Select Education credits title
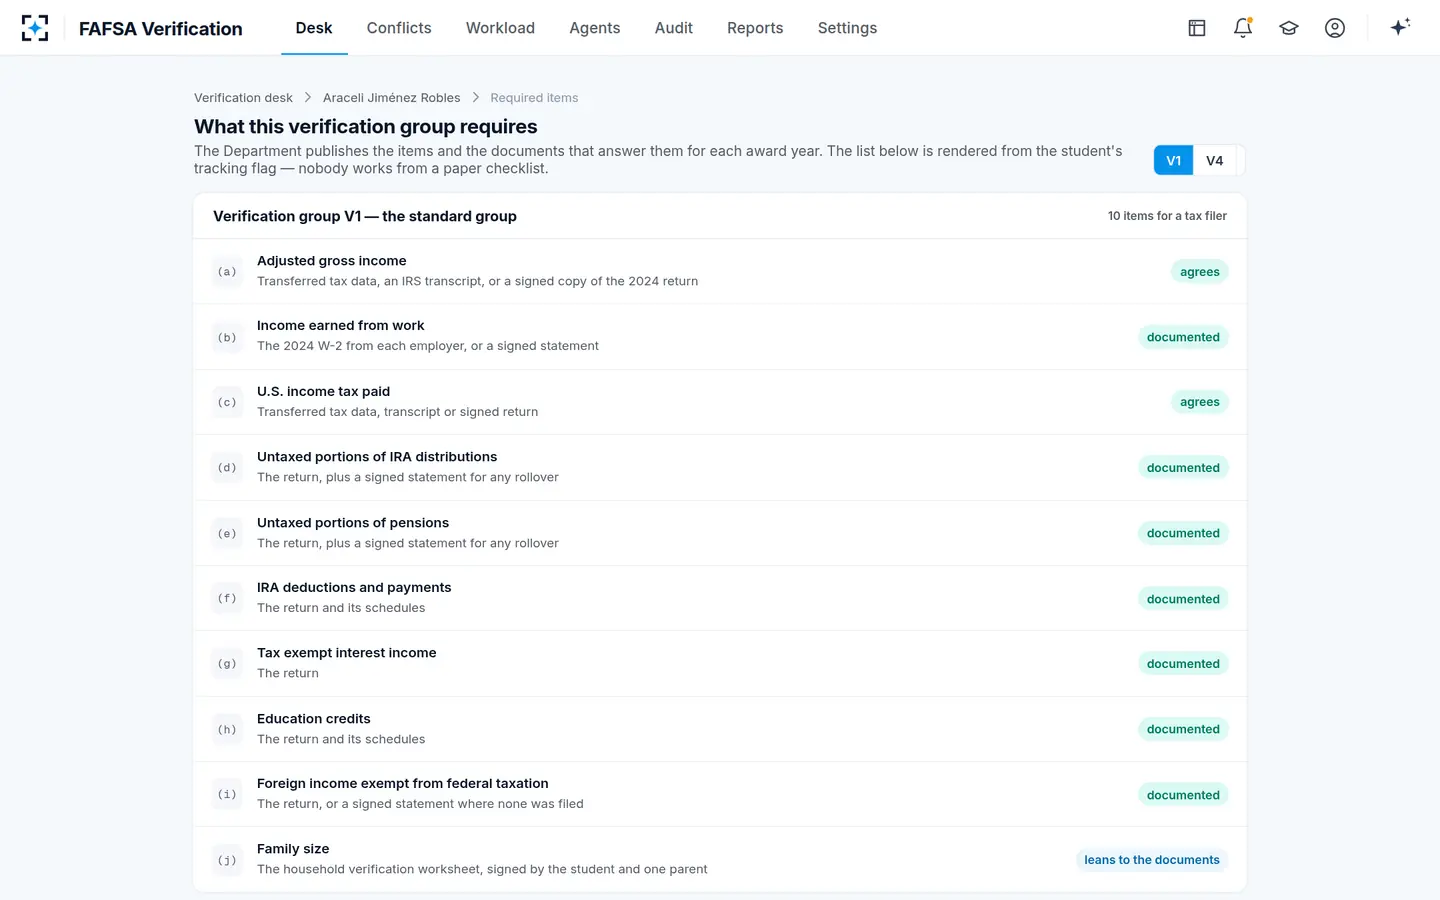Screen dimensions: 1440x900 click(314, 719)
